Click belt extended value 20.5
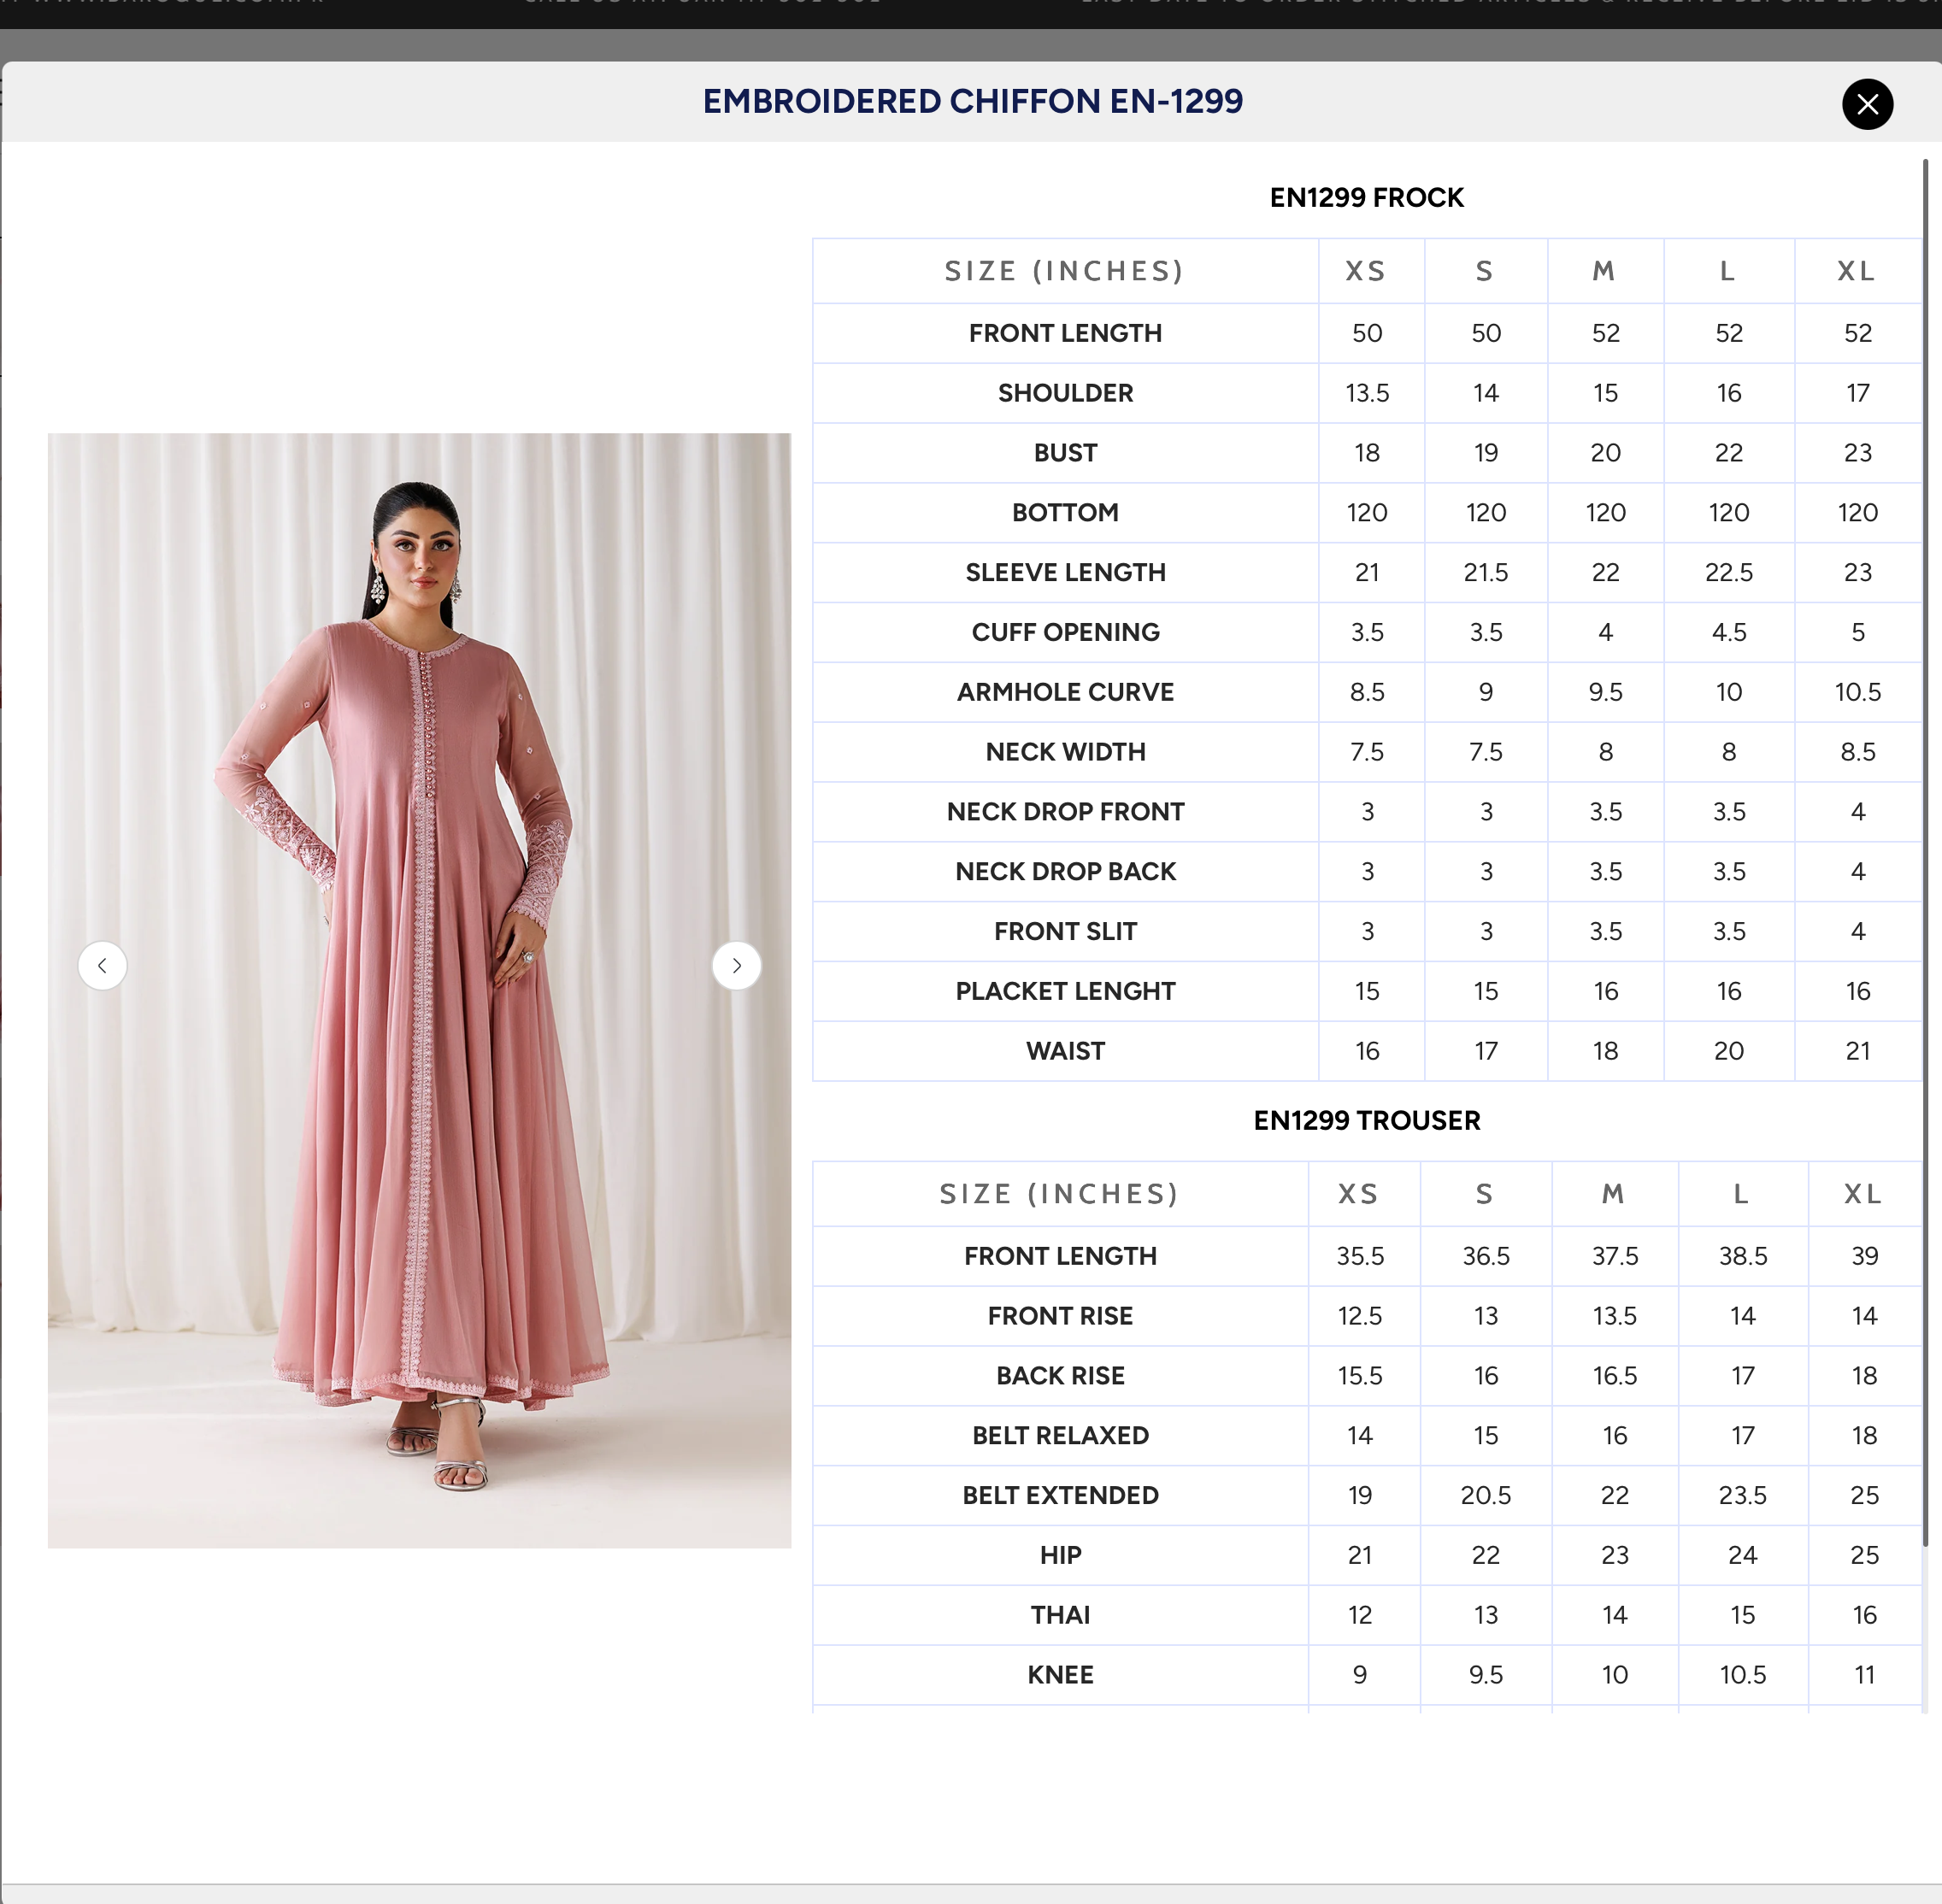Screen dimensions: 1942x1904 [x=1486, y=1495]
